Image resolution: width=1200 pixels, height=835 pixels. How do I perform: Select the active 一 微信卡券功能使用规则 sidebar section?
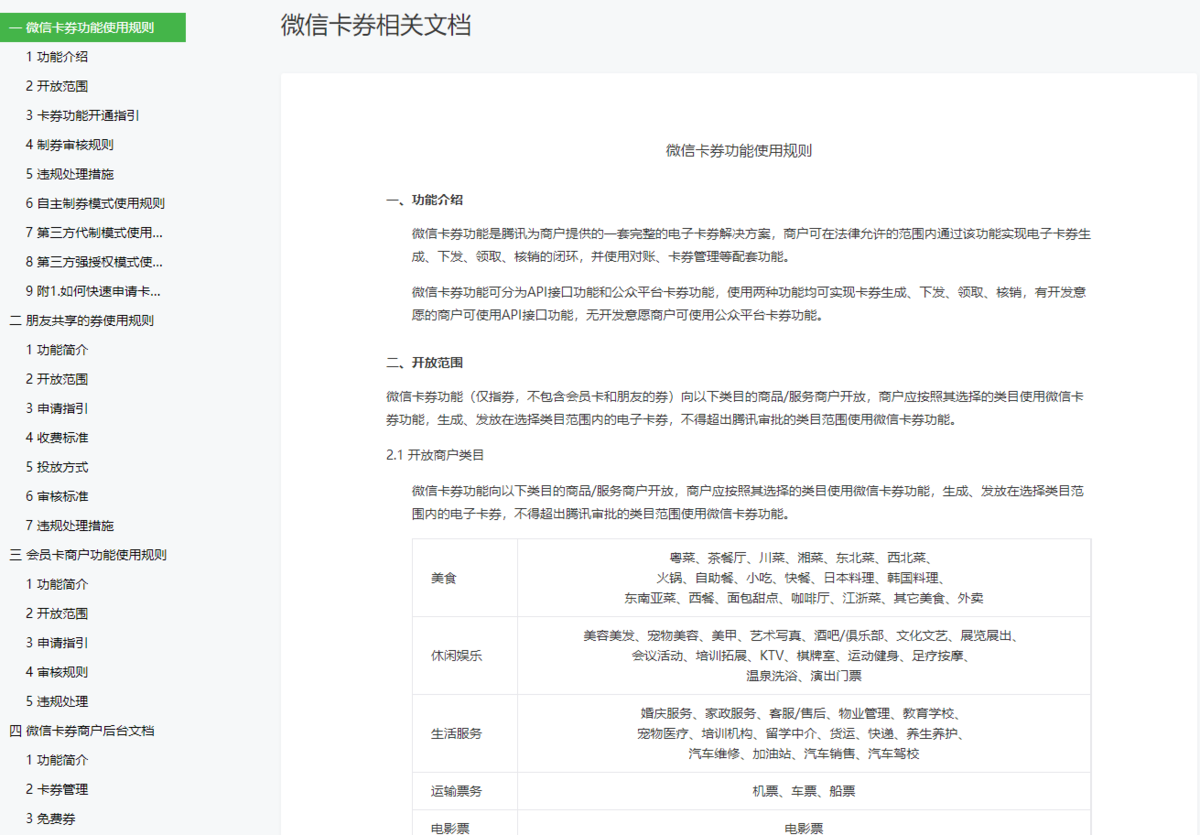(x=92, y=28)
